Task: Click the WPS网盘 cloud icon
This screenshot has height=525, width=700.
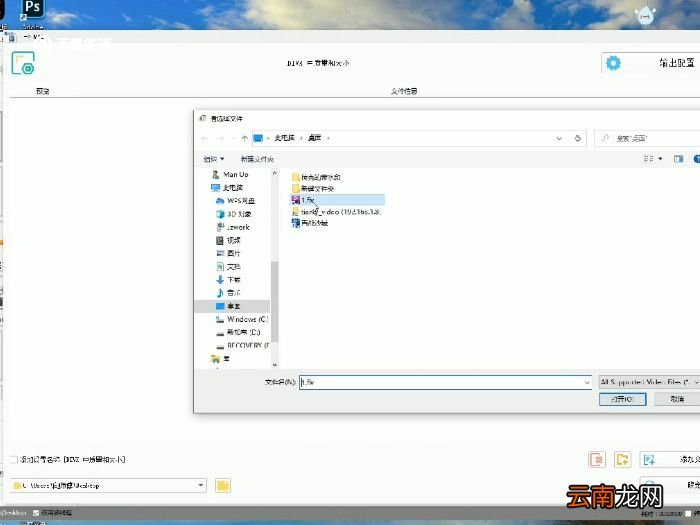Action: [x=220, y=201]
